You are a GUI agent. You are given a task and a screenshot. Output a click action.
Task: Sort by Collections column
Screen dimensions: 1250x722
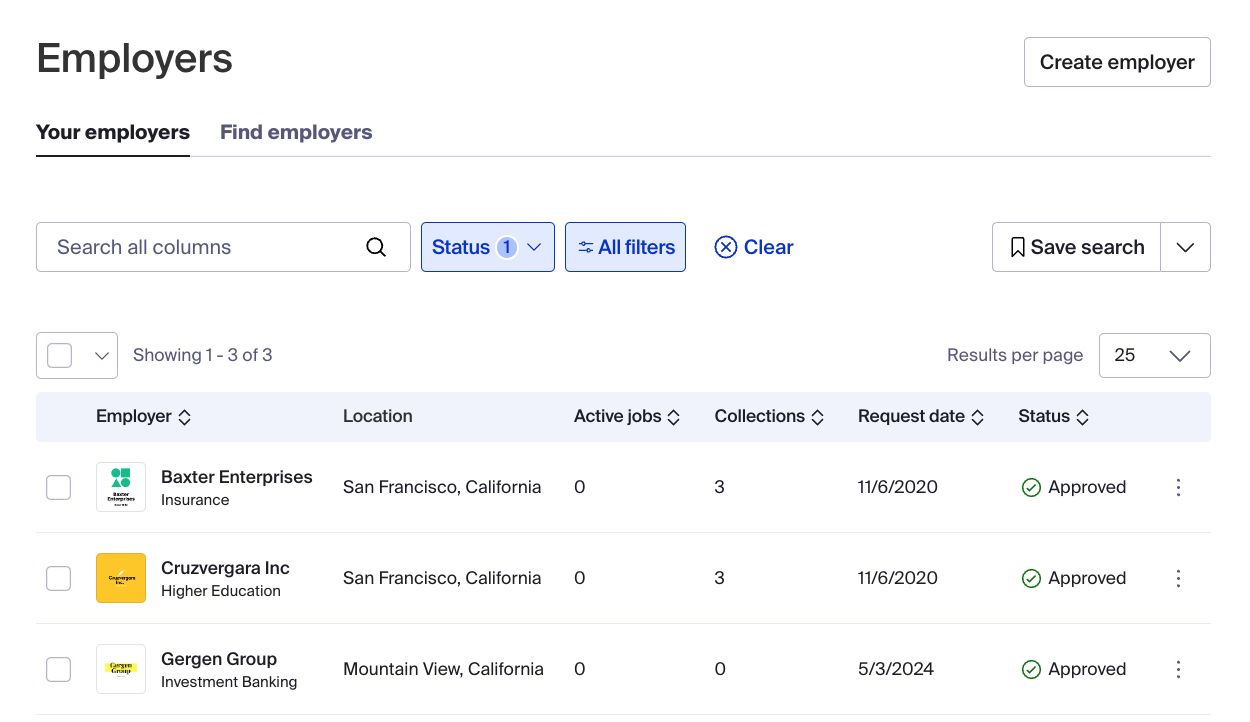(x=769, y=417)
